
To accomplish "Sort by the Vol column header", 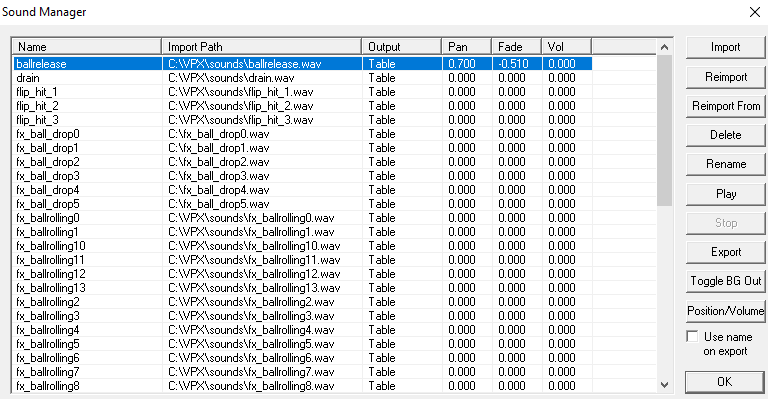I will click(x=567, y=47).
